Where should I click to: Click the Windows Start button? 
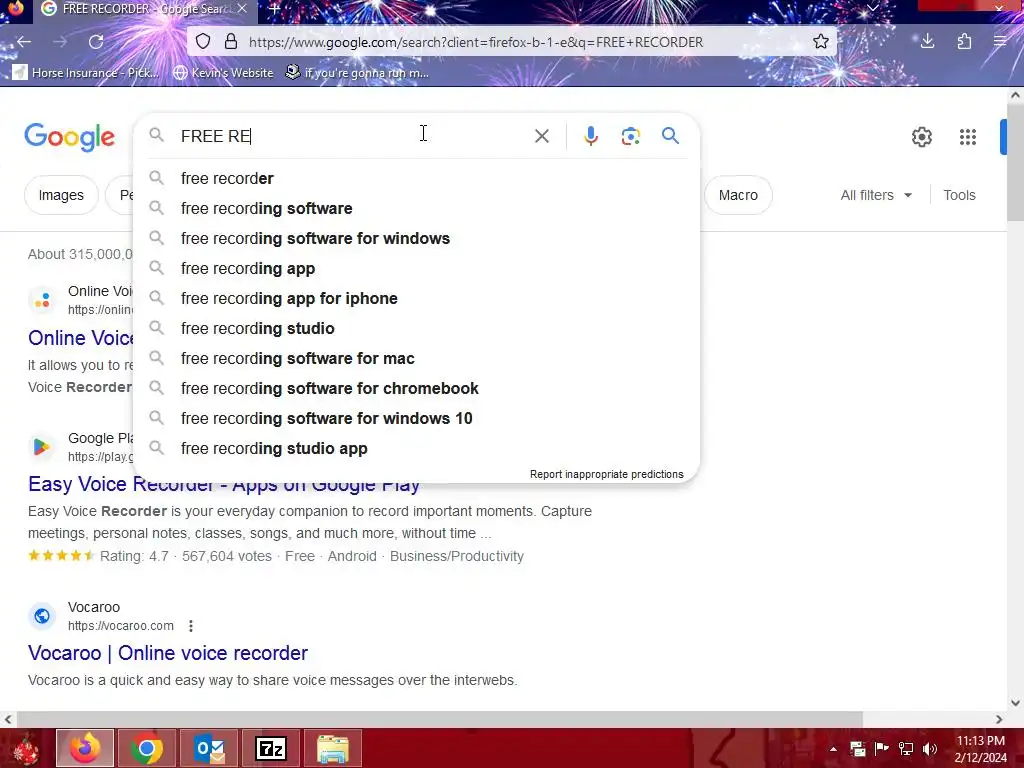tap(26, 748)
